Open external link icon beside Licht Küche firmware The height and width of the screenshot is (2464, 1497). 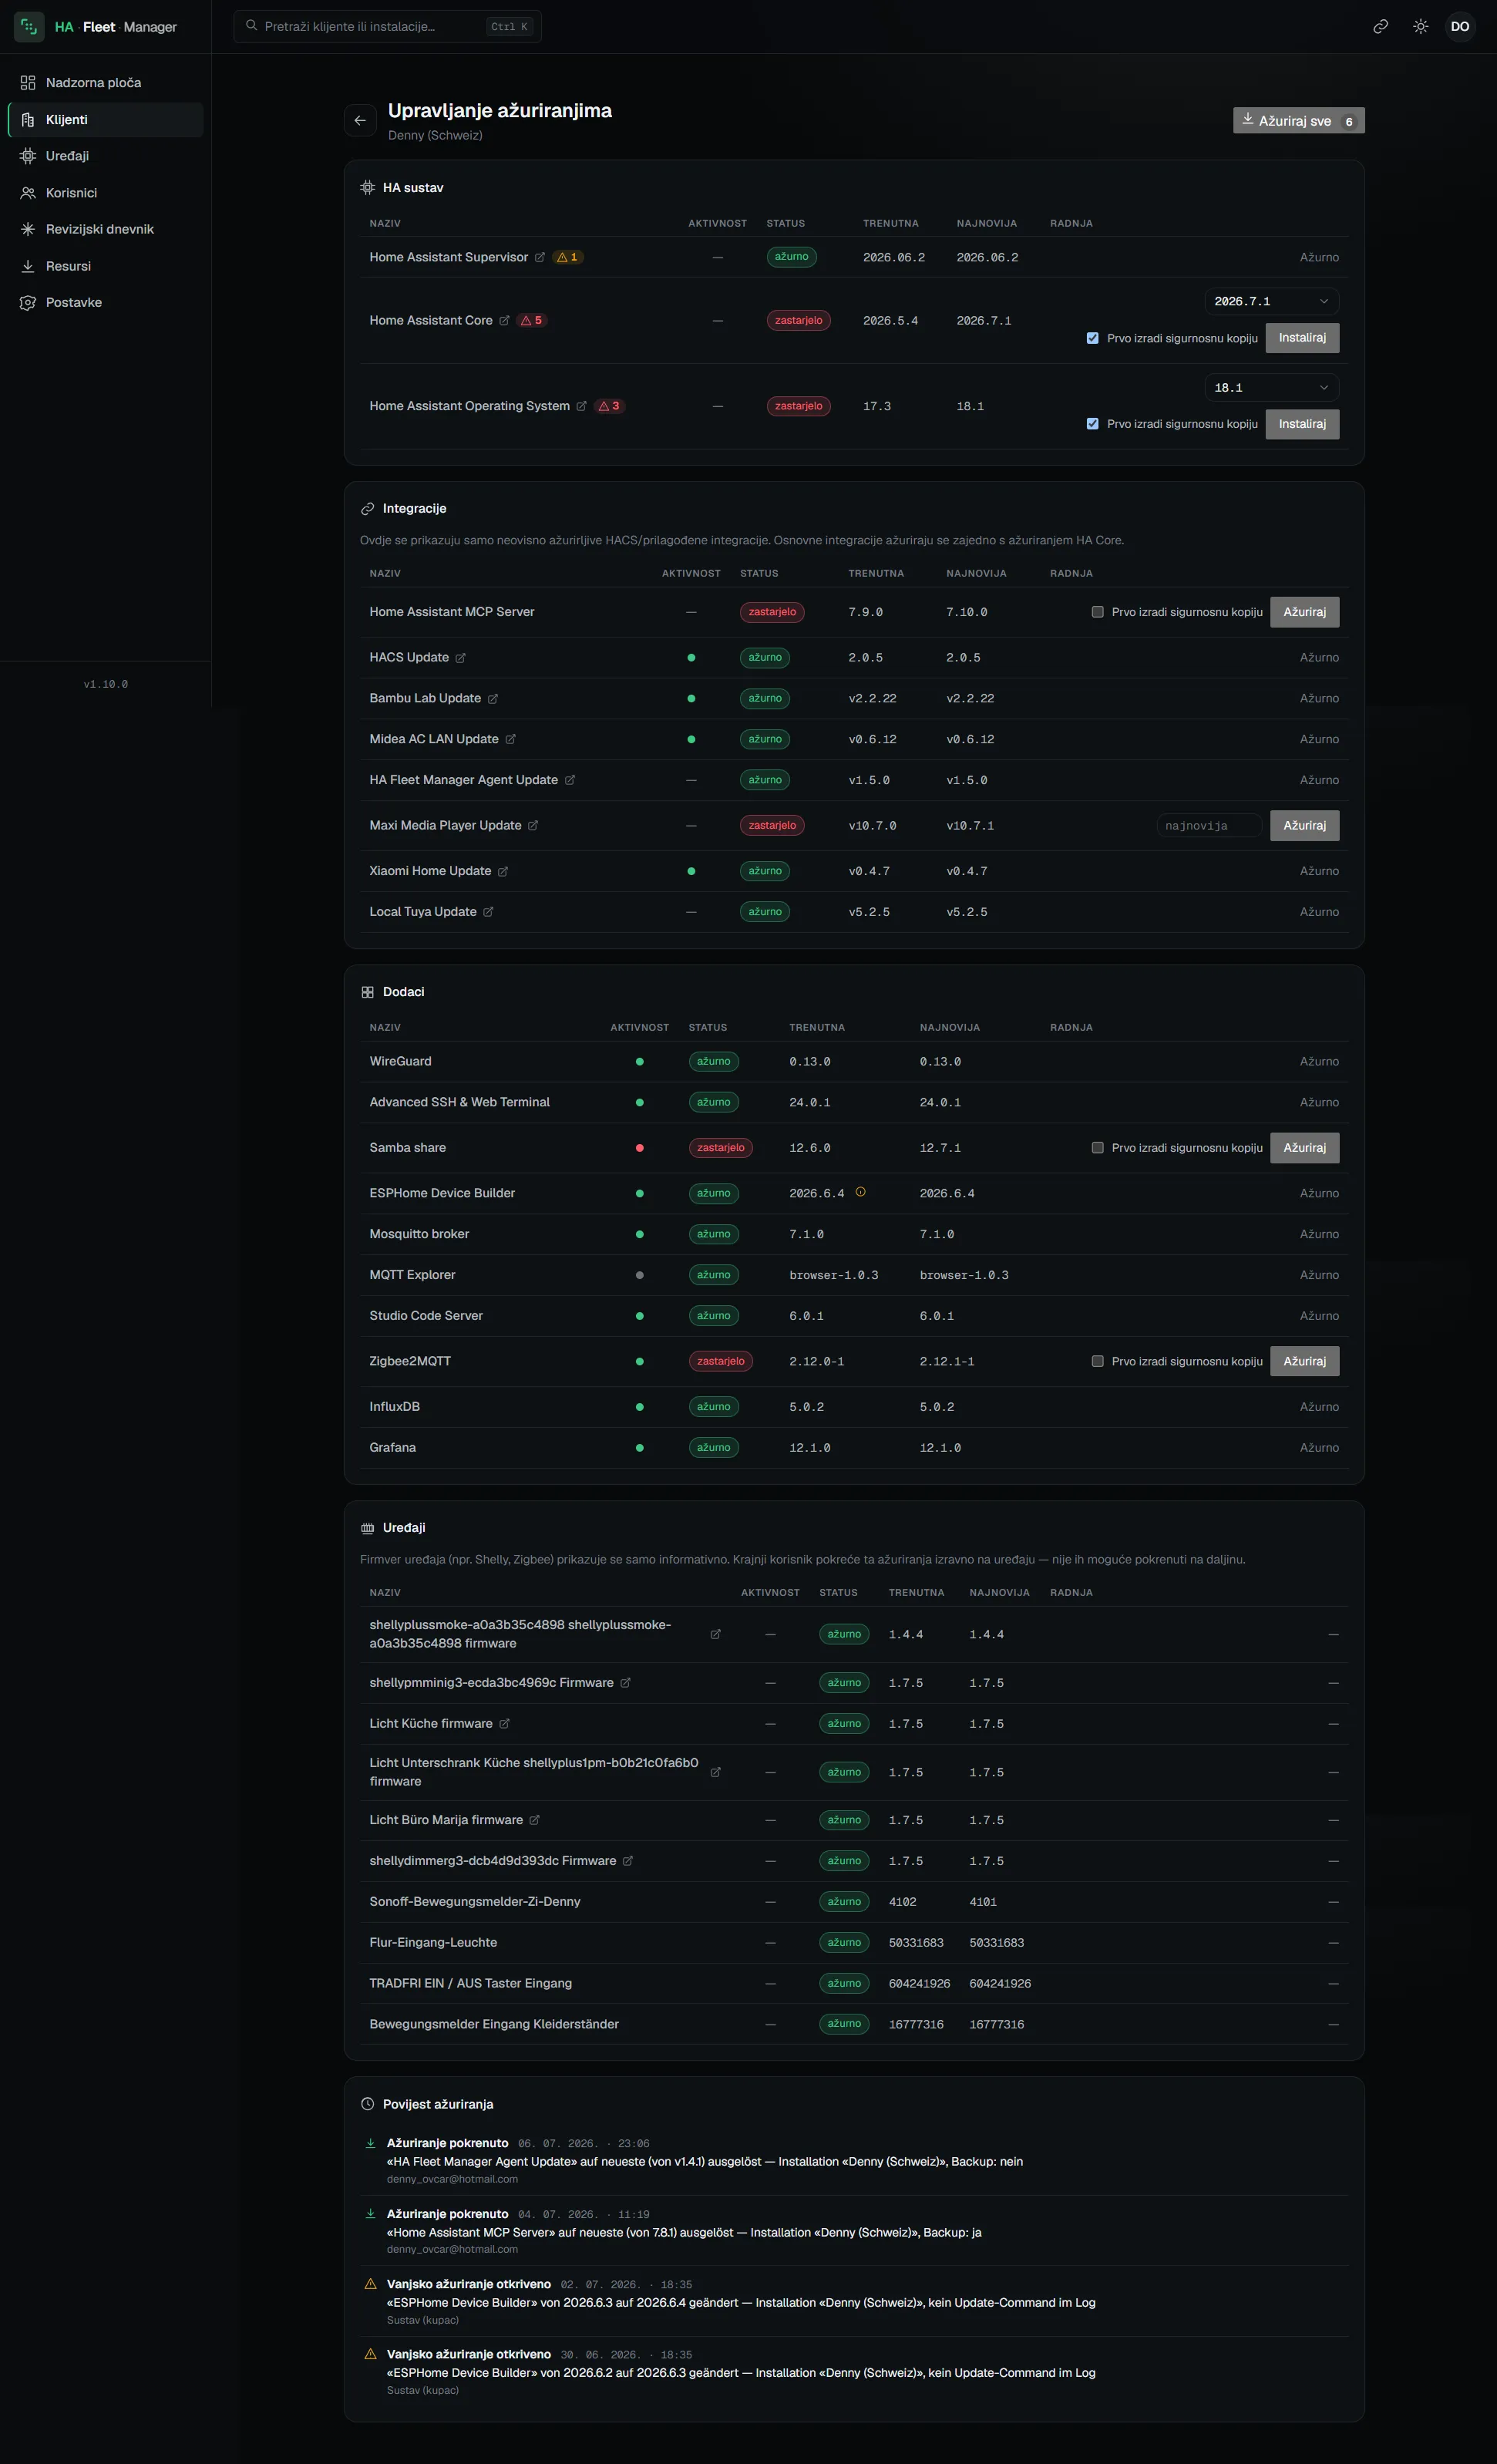[x=504, y=1723]
